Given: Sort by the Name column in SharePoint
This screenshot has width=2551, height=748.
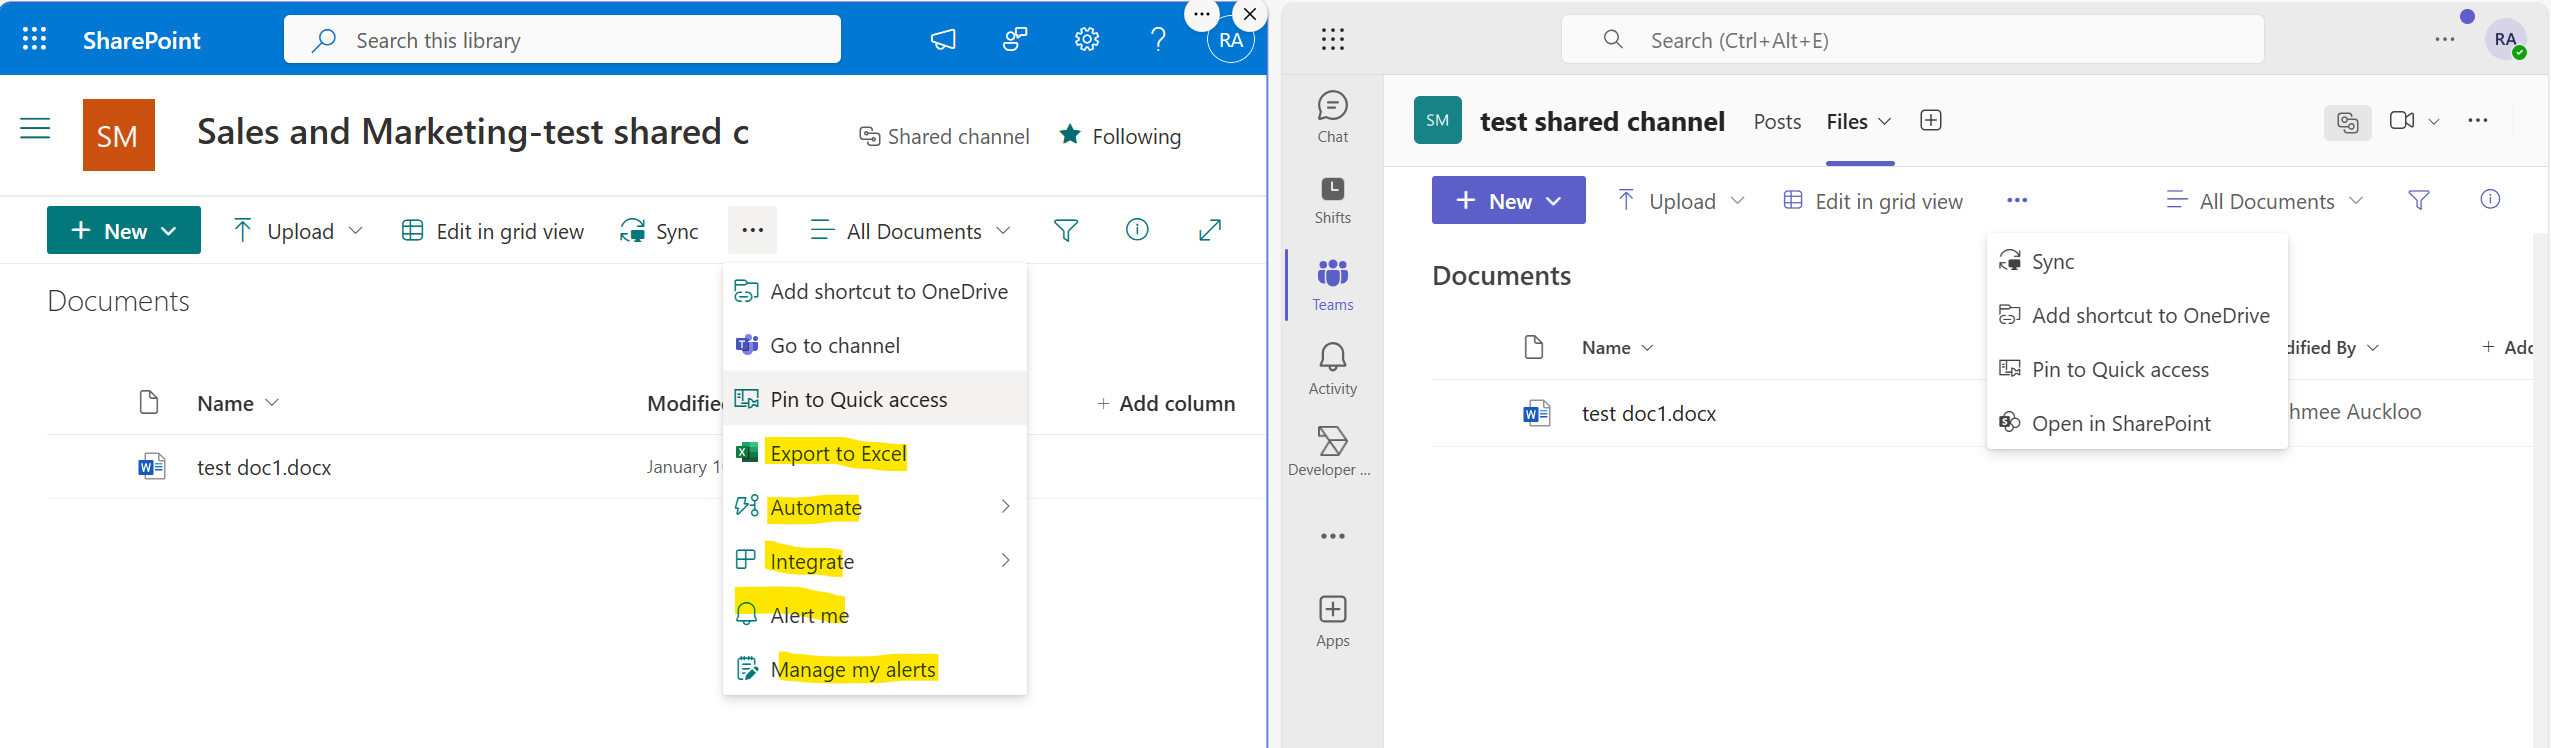Looking at the screenshot, I should [x=238, y=403].
